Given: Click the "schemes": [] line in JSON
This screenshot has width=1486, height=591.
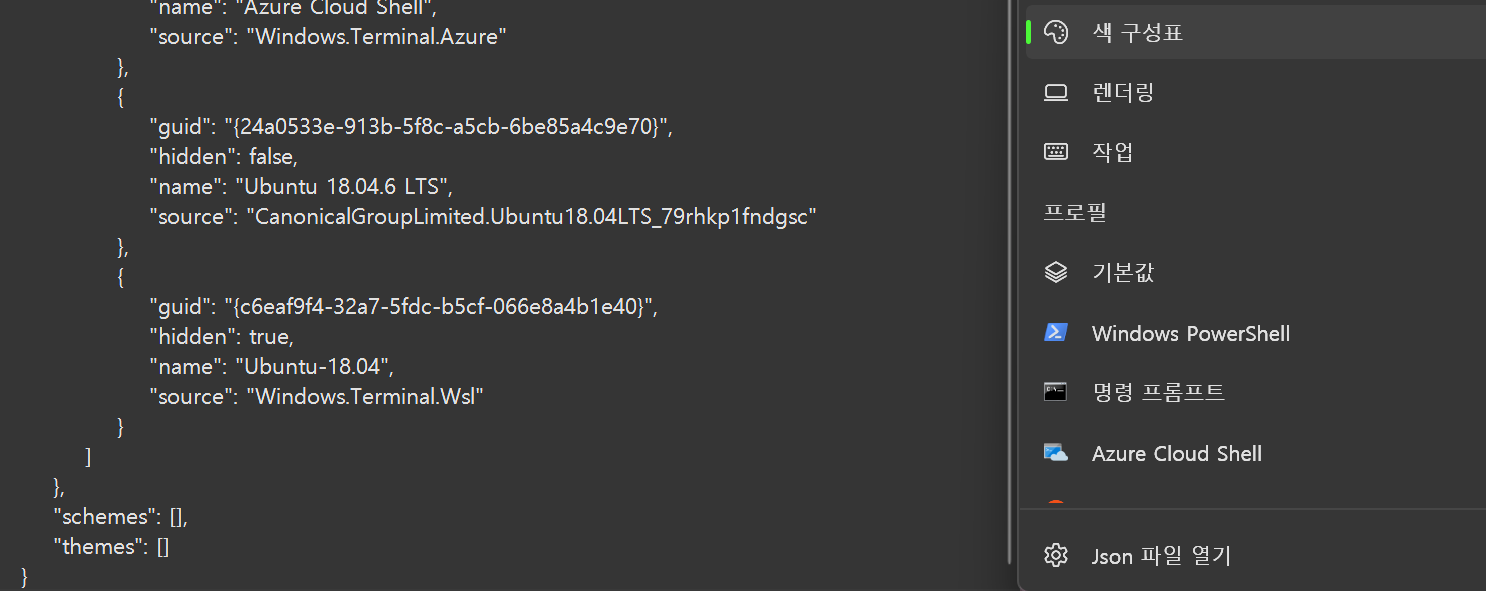Looking at the screenshot, I should 120,517.
